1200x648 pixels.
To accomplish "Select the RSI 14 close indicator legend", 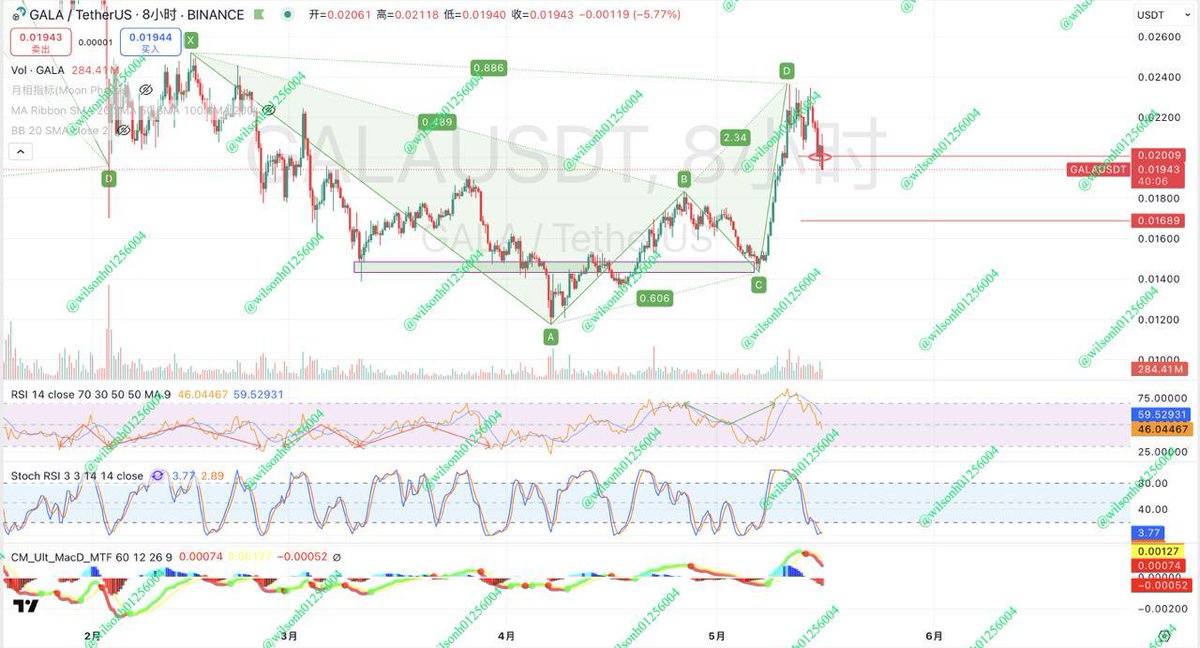I will 90,395.
